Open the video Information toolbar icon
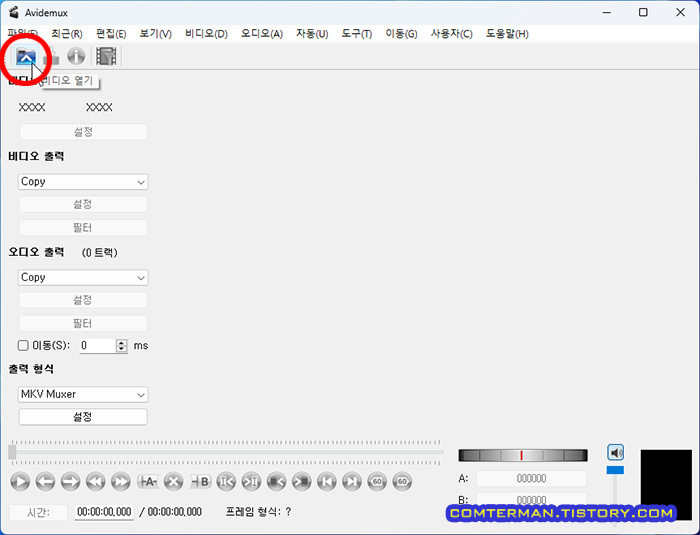The height and width of the screenshot is (535, 700). (x=76, y=56)
